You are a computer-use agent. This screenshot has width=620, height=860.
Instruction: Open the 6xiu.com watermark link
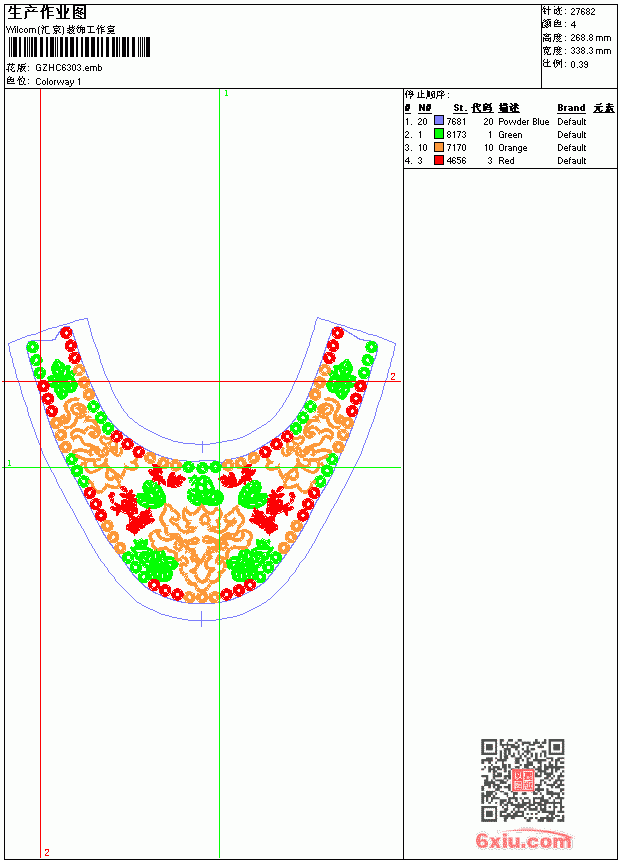[523, 840]
